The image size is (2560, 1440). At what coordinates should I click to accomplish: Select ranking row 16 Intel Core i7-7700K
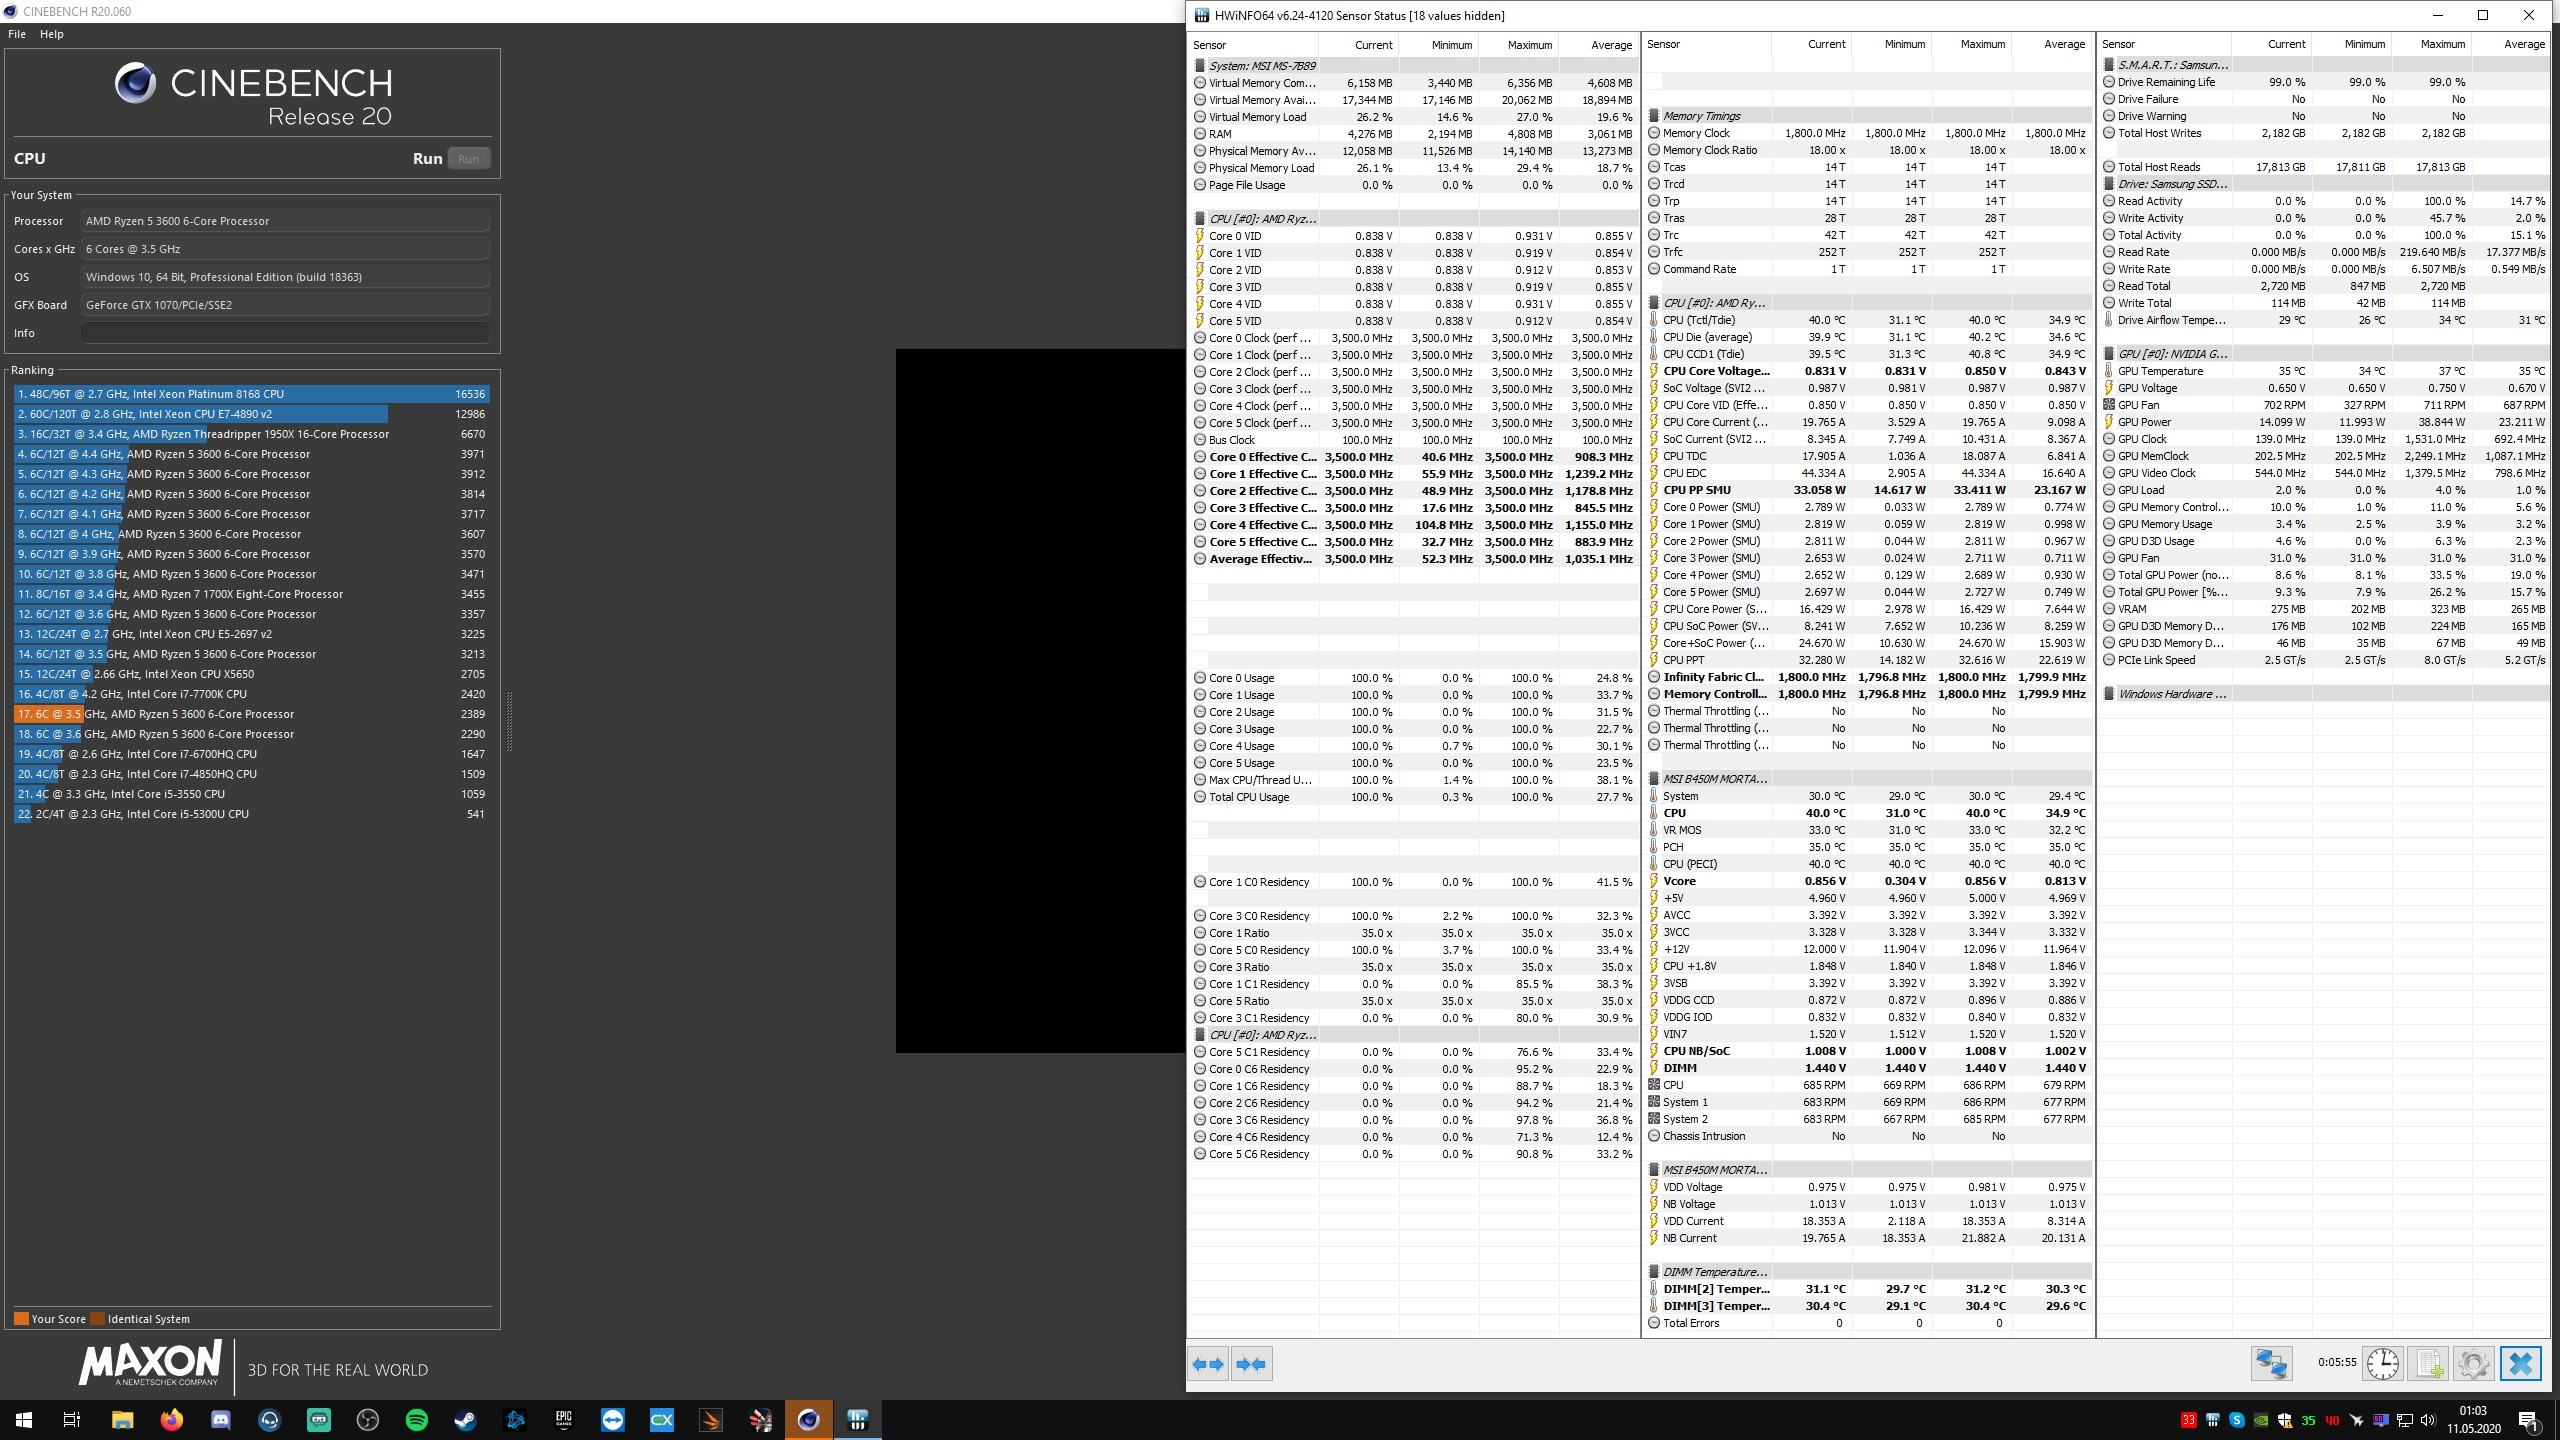tap(252, 694)
